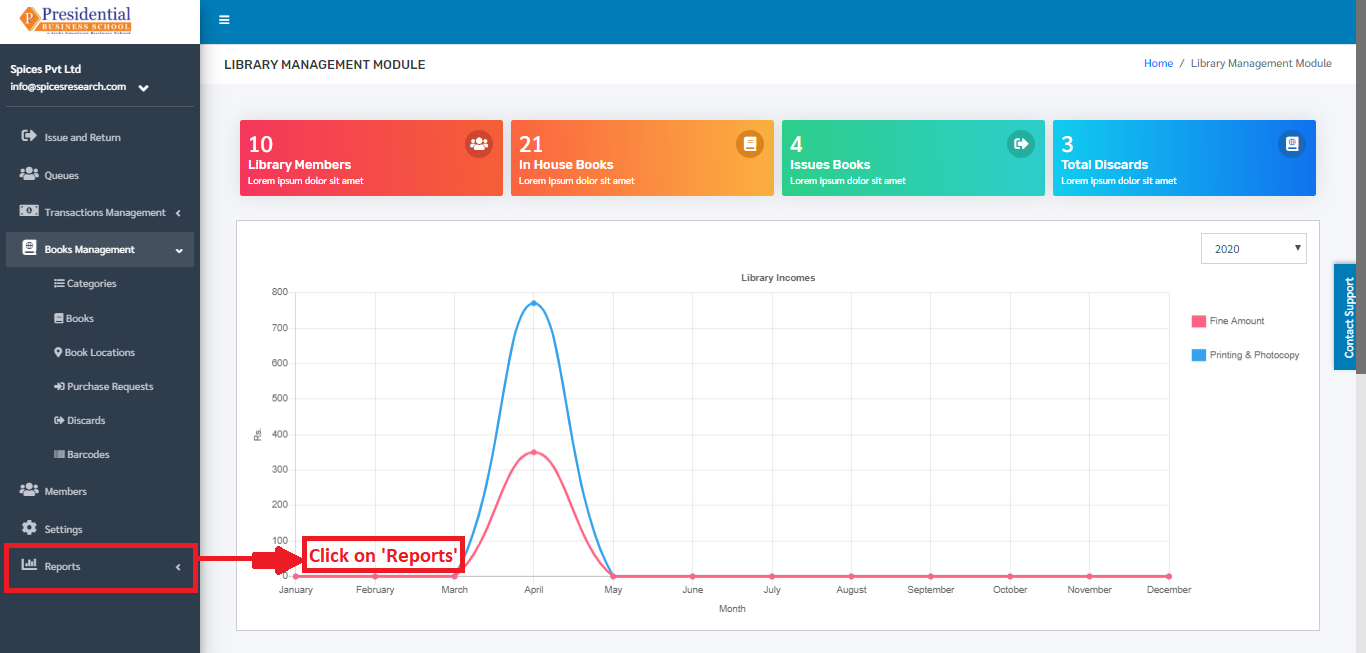Open the Contact Support side tab

[x=1349, y=317]
